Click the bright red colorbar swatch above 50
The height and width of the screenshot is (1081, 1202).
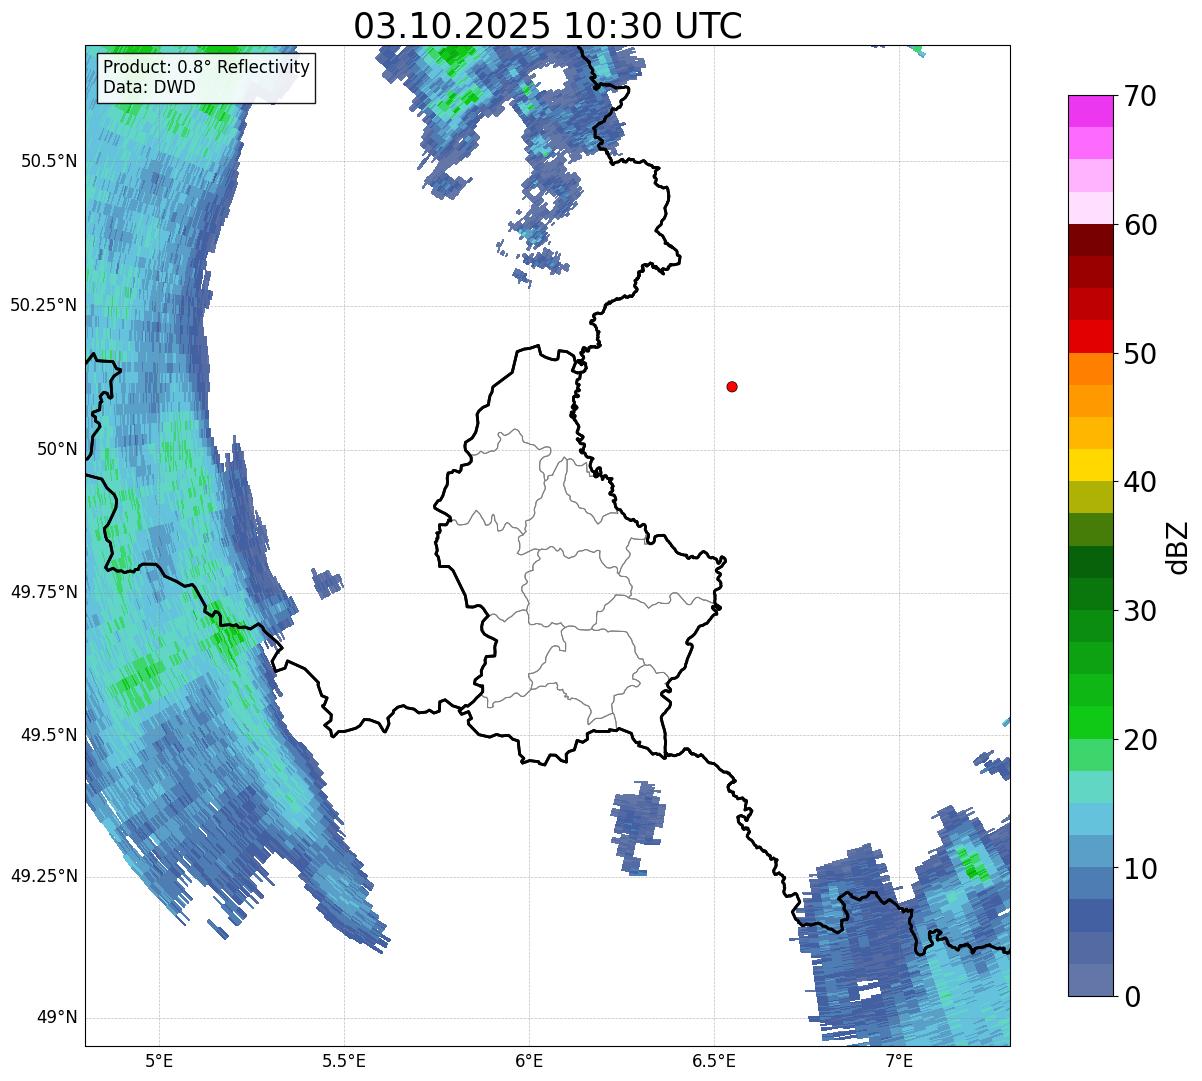[1090, 336]
